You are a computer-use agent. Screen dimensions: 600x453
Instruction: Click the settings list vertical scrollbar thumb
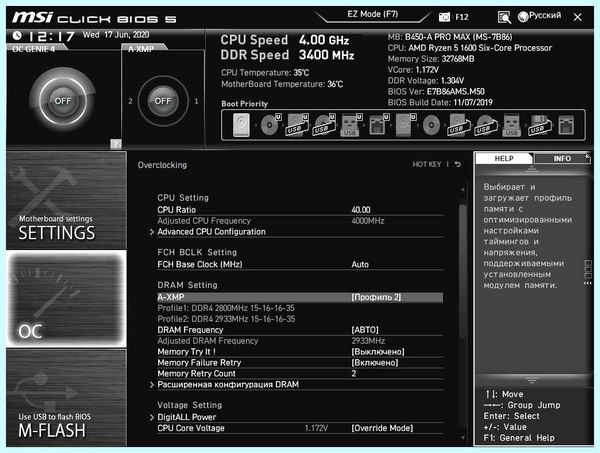(x=463, y=272)
